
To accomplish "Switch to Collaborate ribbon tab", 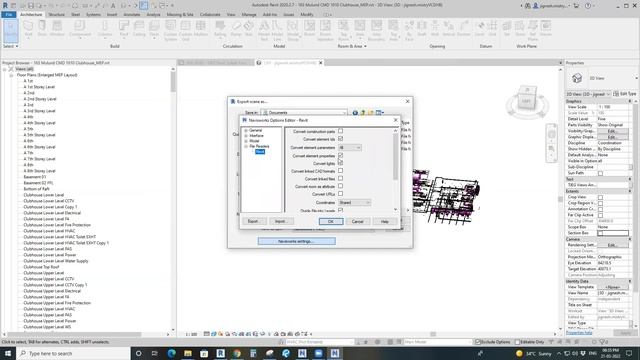I will [x=210, y=14].
